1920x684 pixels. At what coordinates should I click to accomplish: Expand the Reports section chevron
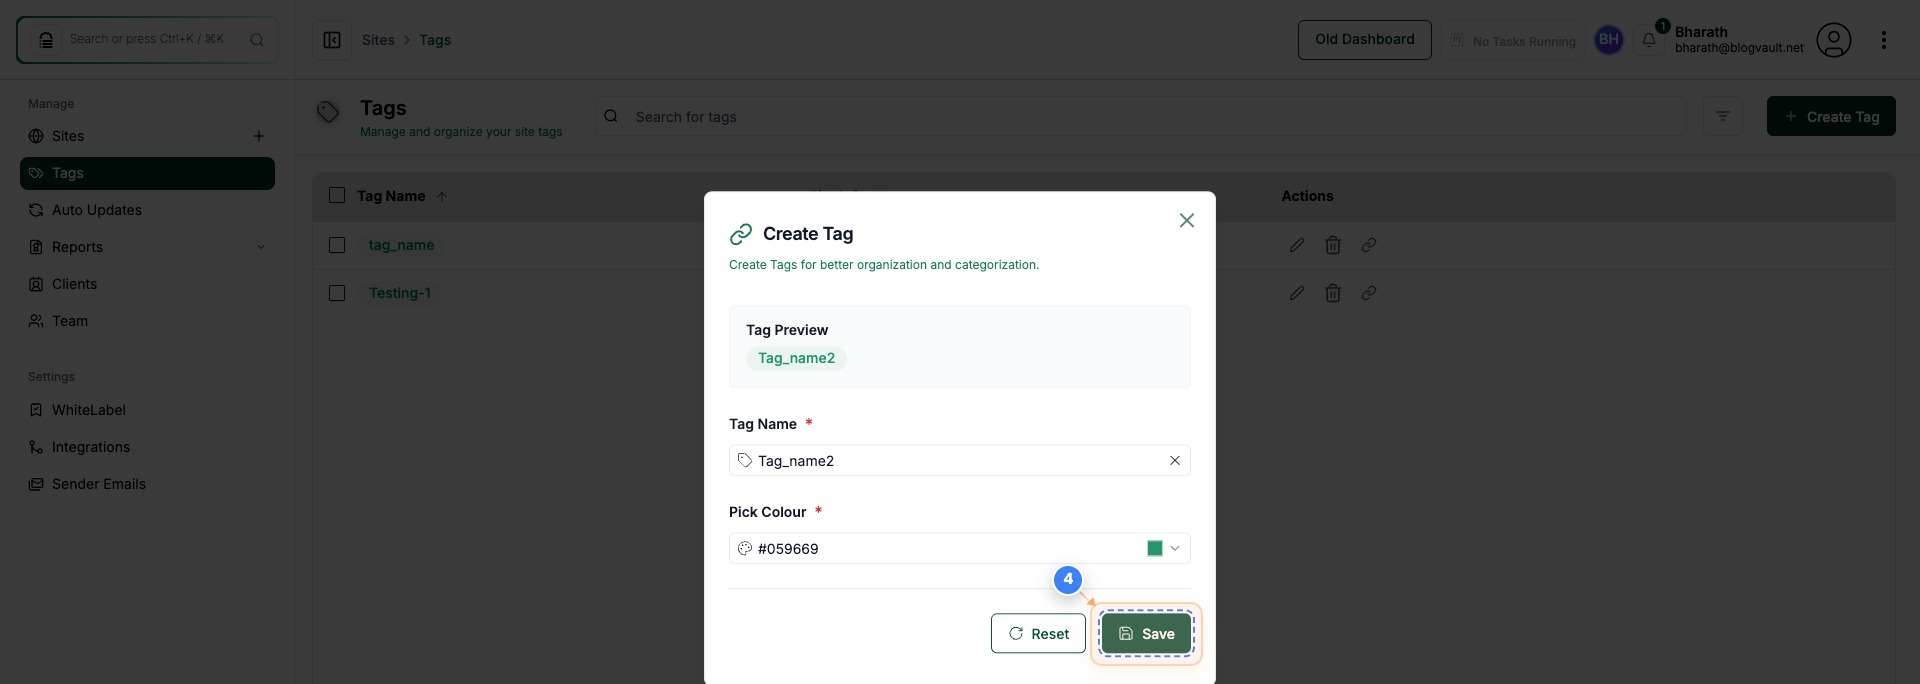pyautogui.click(x=261, y=246)
